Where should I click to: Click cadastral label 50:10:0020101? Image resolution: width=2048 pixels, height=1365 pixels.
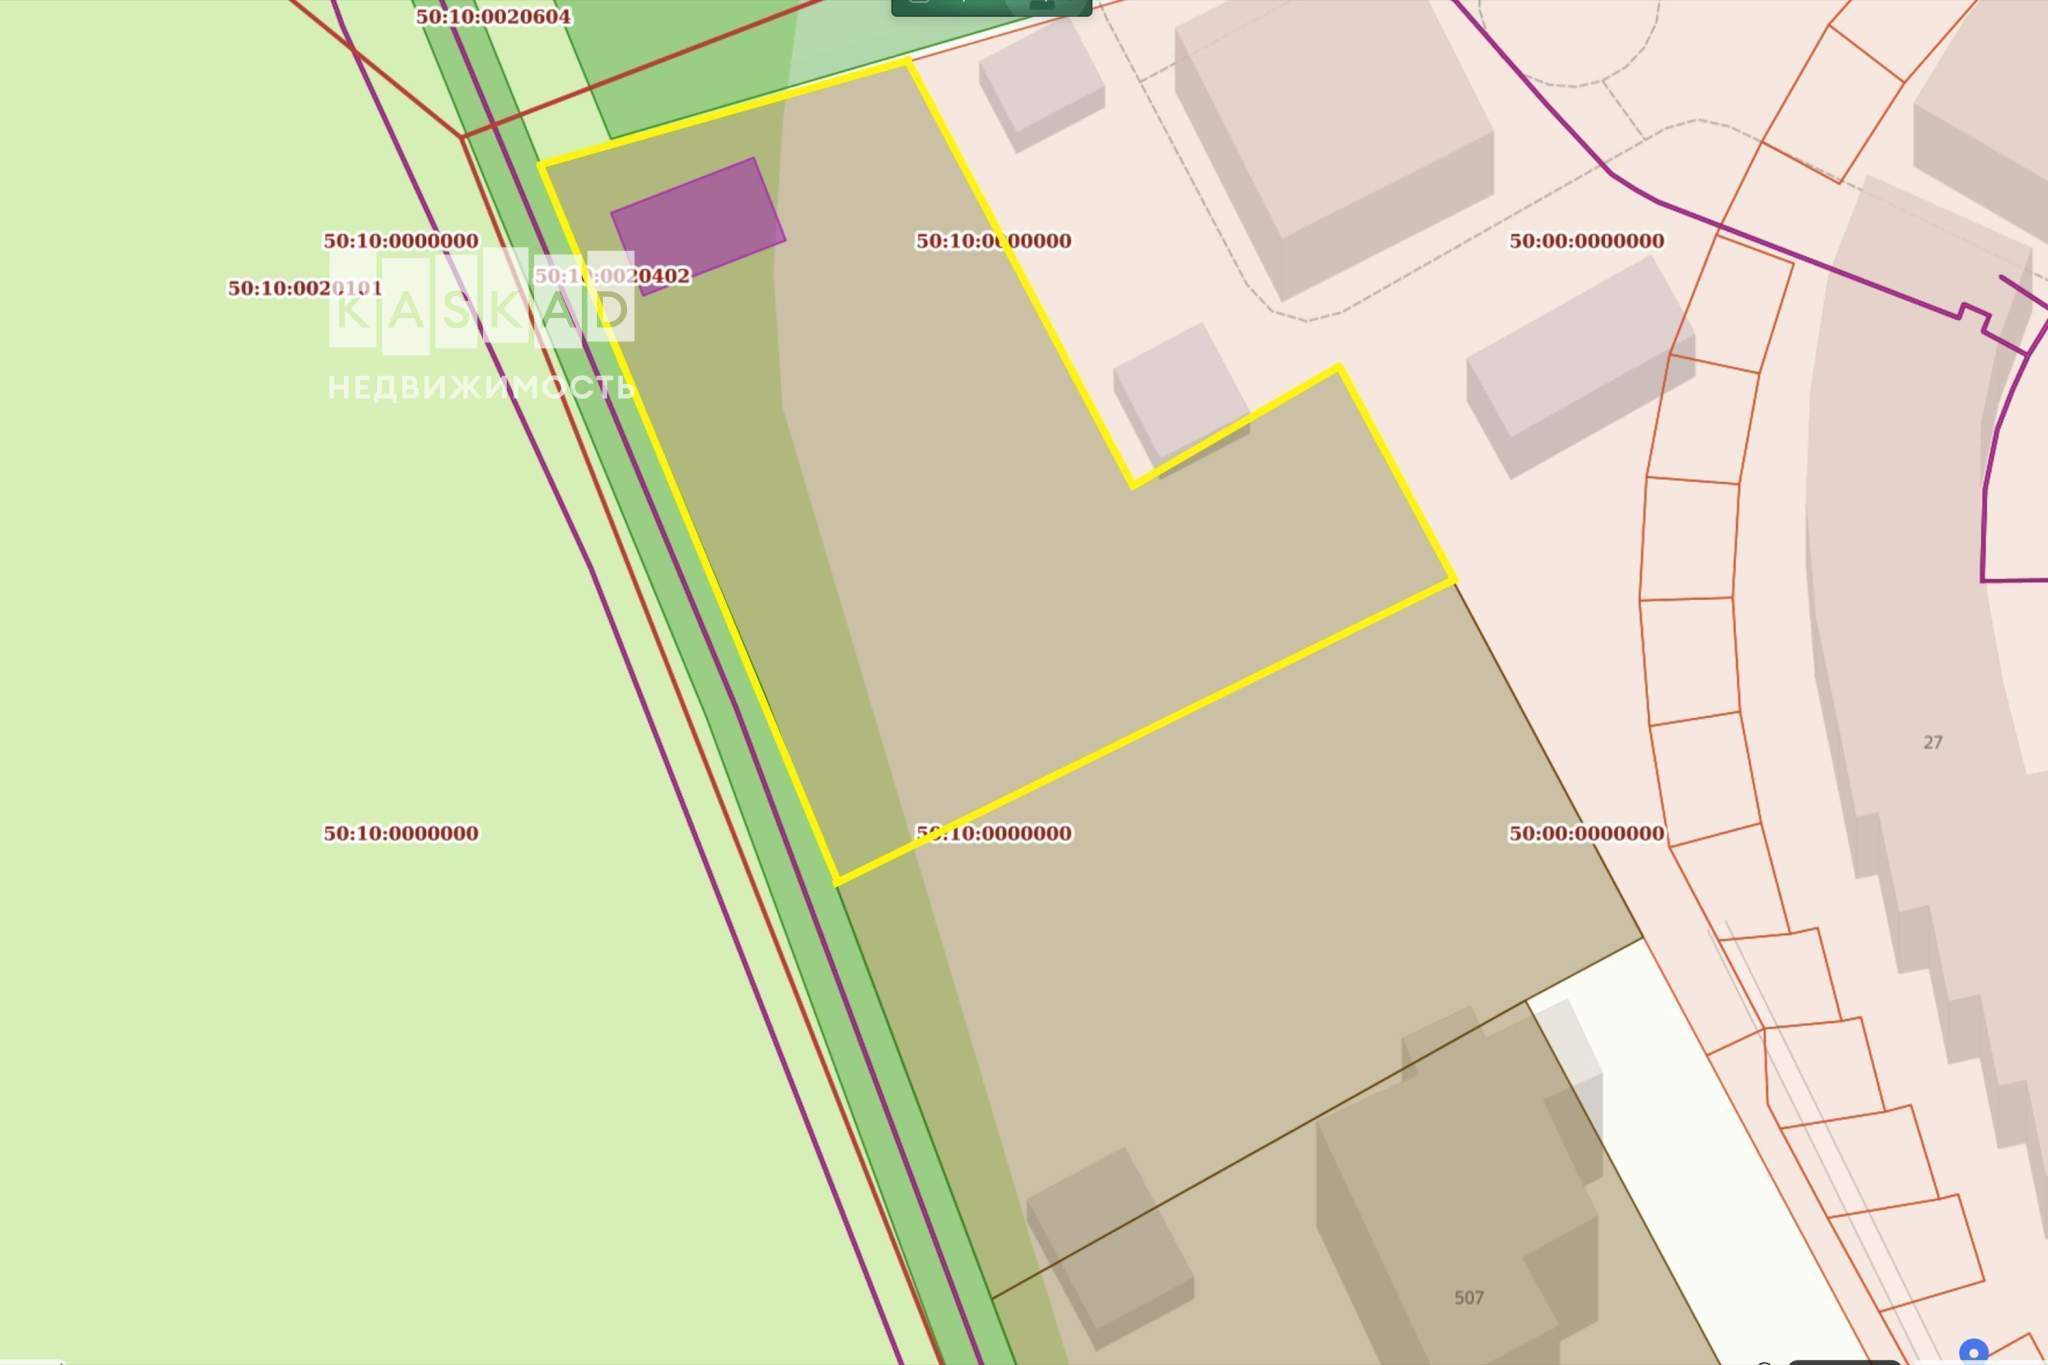[305, 289]
